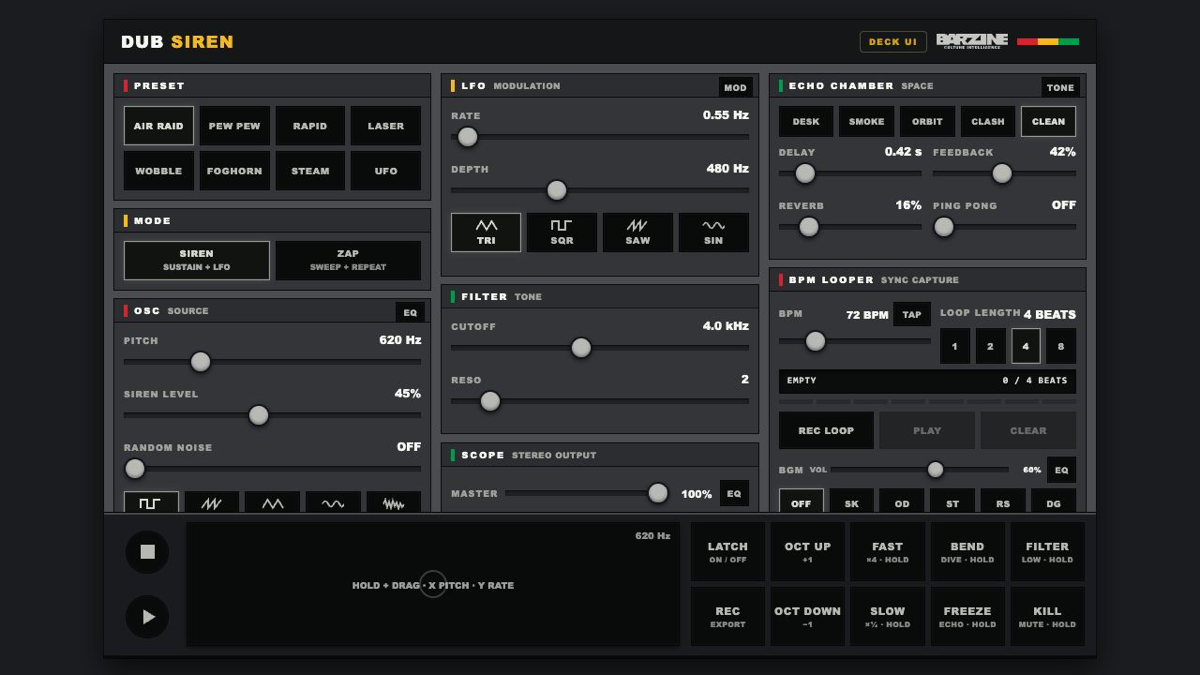Tap tempo with the TAP button
The width and height of the screenshot is (1200, 675).
point(912,315)
